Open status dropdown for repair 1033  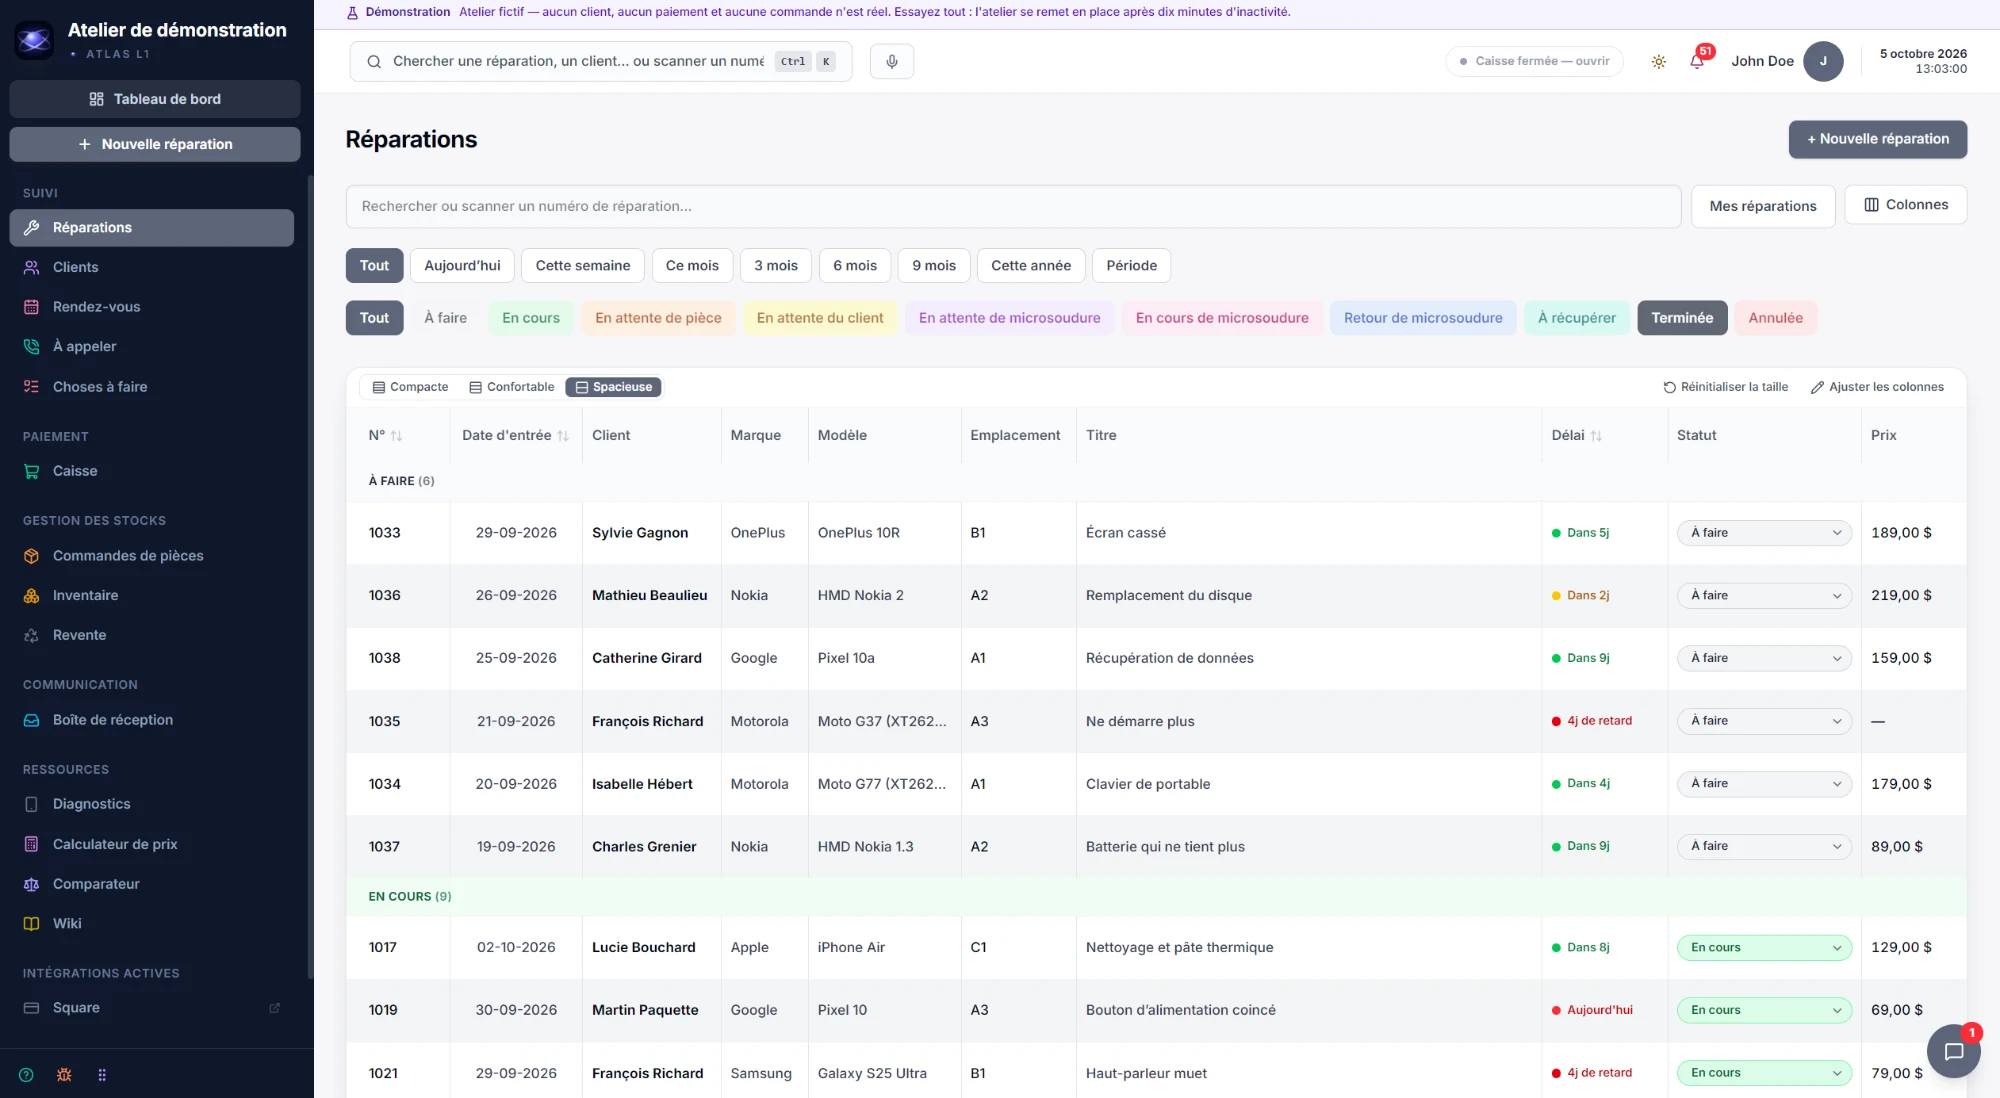click(1764, 533)
